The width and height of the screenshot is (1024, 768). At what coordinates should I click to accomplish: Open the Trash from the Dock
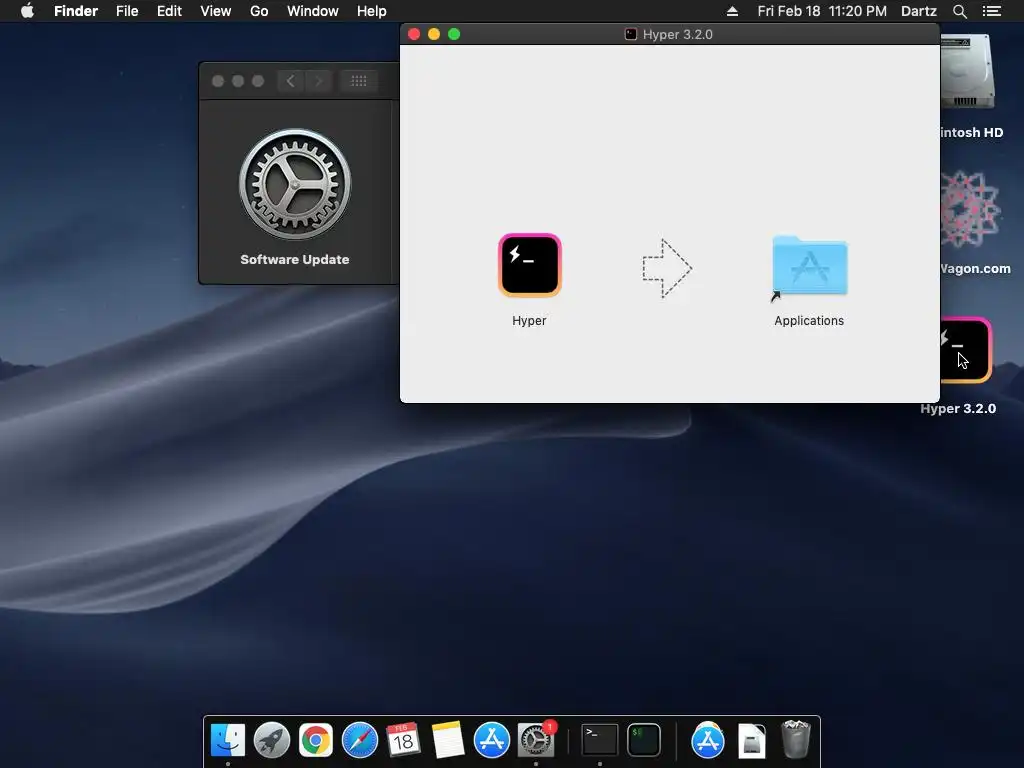click(x=796, y=739)
